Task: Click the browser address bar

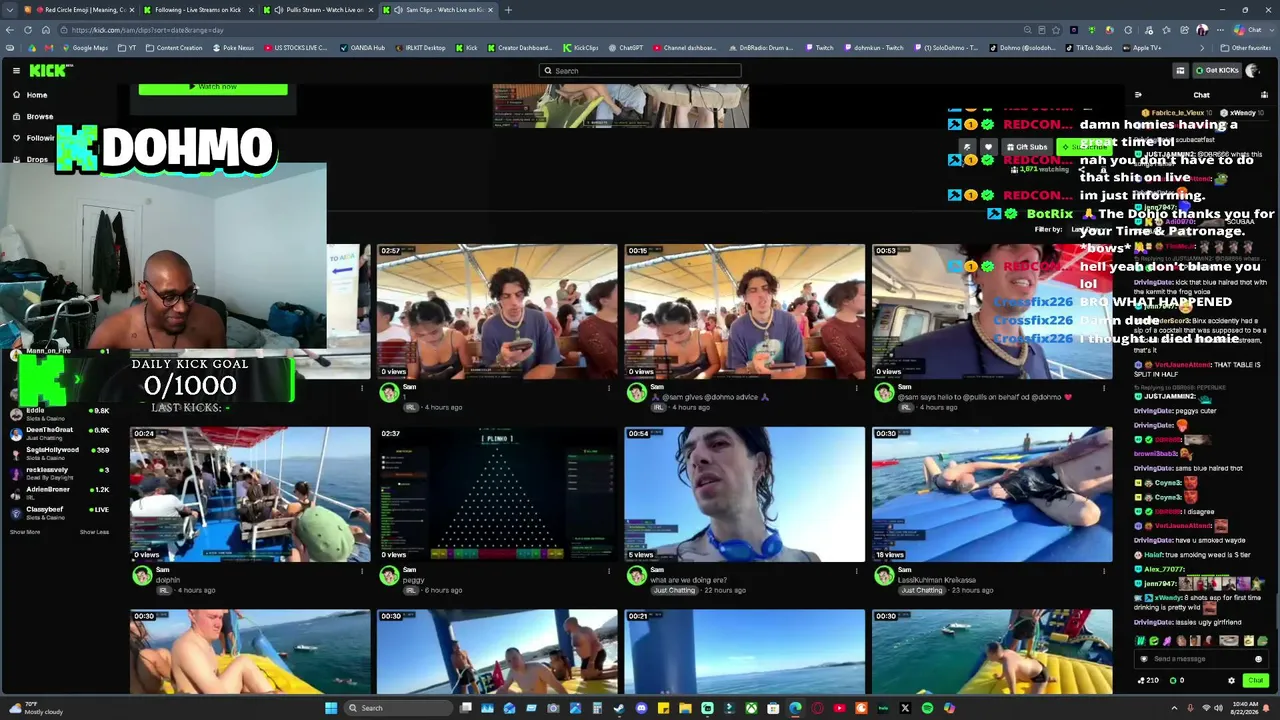Action: point(540,30)
